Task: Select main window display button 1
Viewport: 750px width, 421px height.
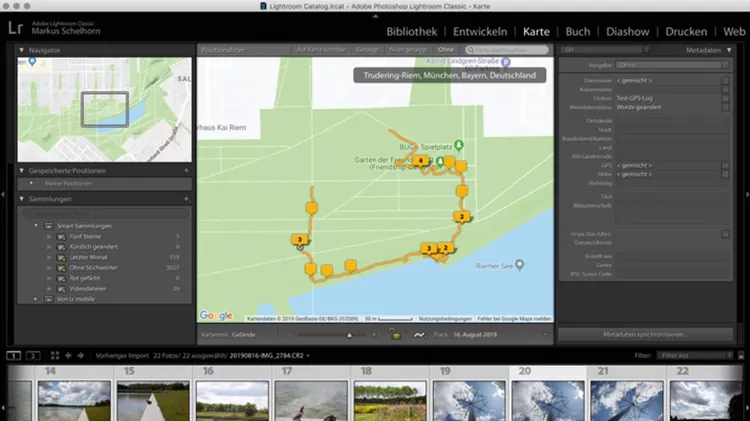Action: pyautogui.click(x=14, y=355)
